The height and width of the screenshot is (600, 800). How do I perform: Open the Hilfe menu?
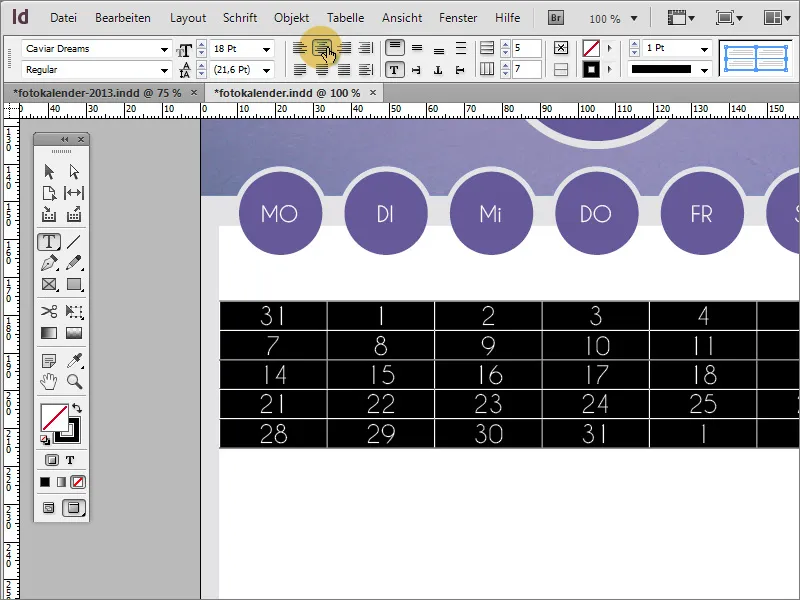pos(508,18)
